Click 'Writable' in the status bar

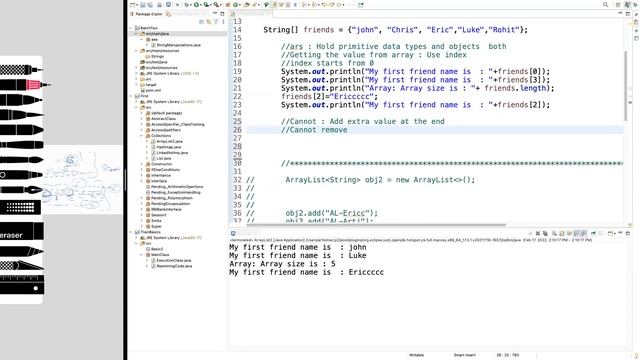point(416,355)
